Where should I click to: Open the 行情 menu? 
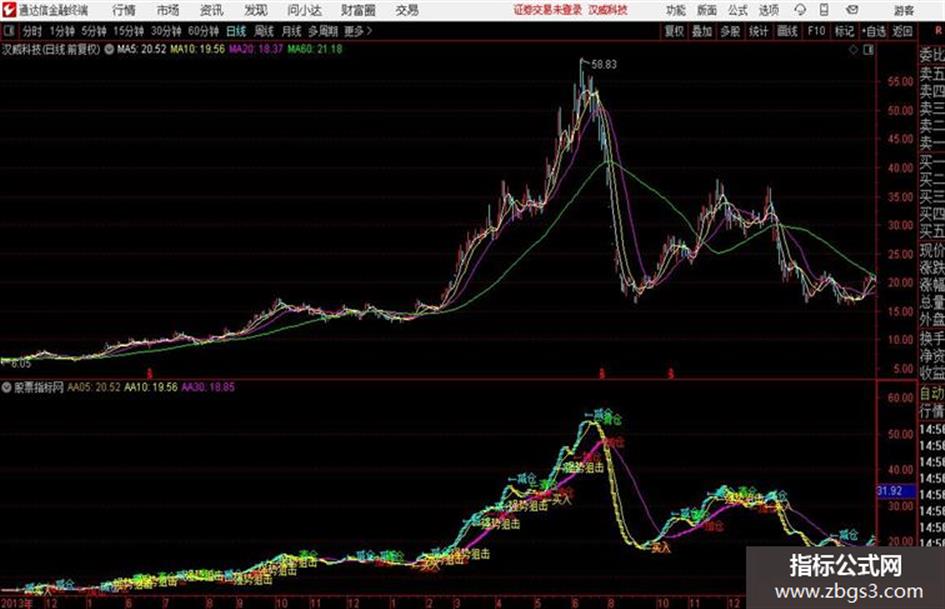coord(124,10)
